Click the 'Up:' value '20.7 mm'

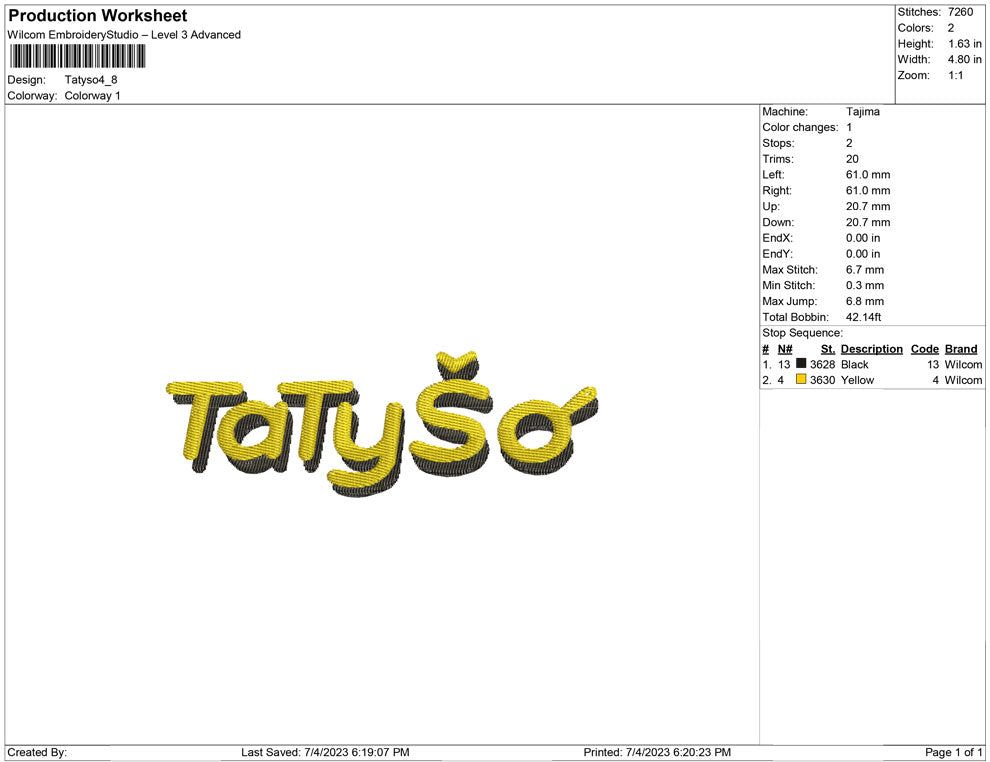(868, 206)
